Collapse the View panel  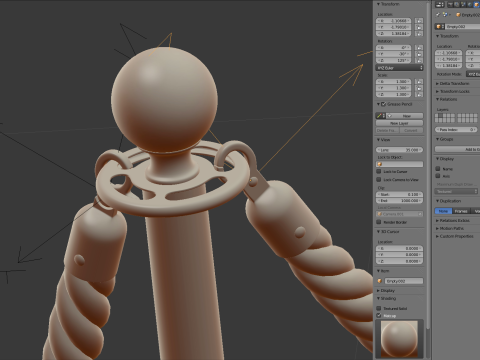click(383, 140)
